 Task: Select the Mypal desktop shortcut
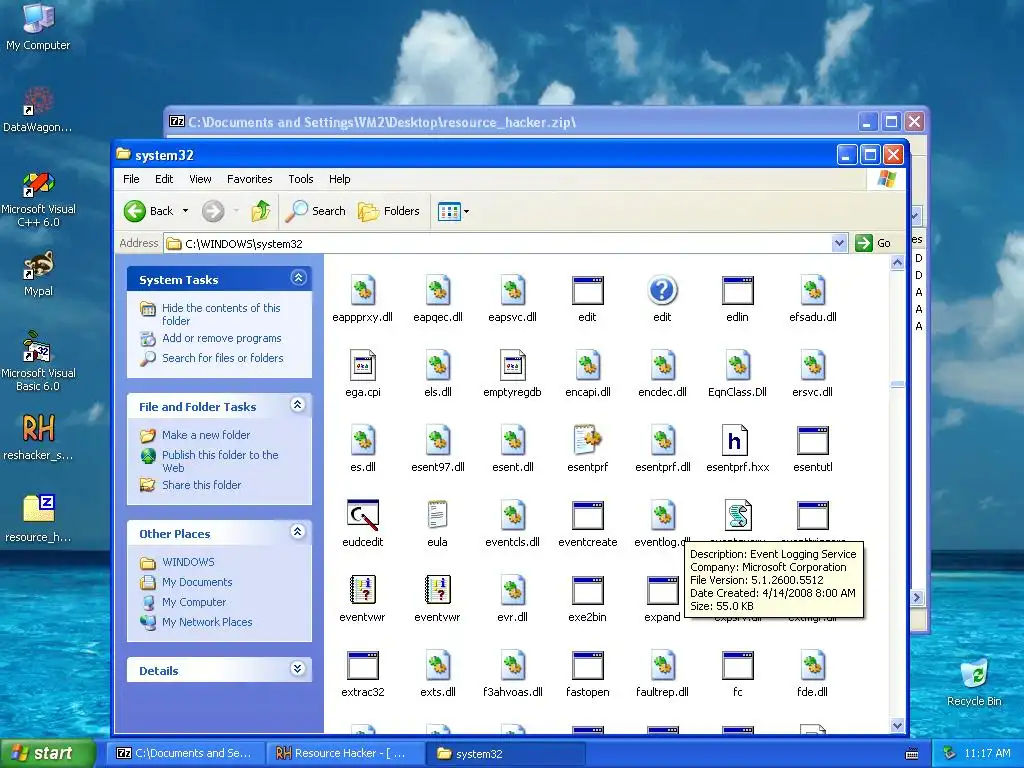click(x=38, y=273)
